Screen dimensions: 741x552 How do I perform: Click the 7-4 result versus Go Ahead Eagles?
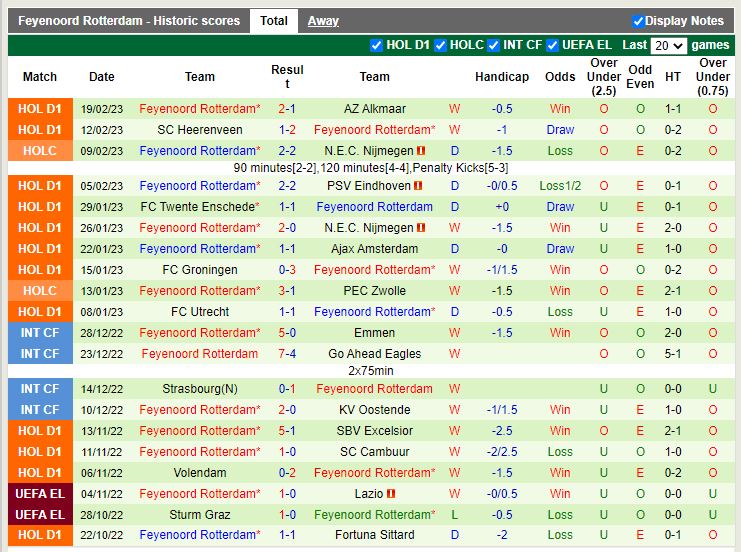287,354
